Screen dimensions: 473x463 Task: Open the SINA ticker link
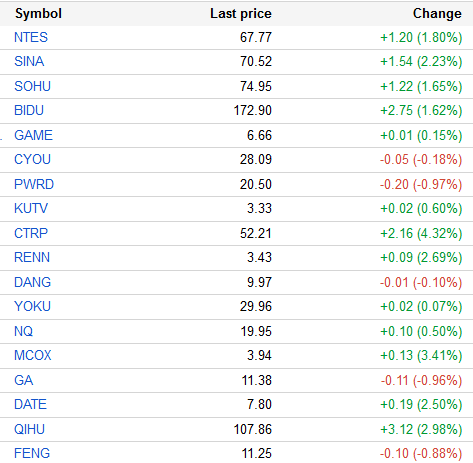pos(29,61)
